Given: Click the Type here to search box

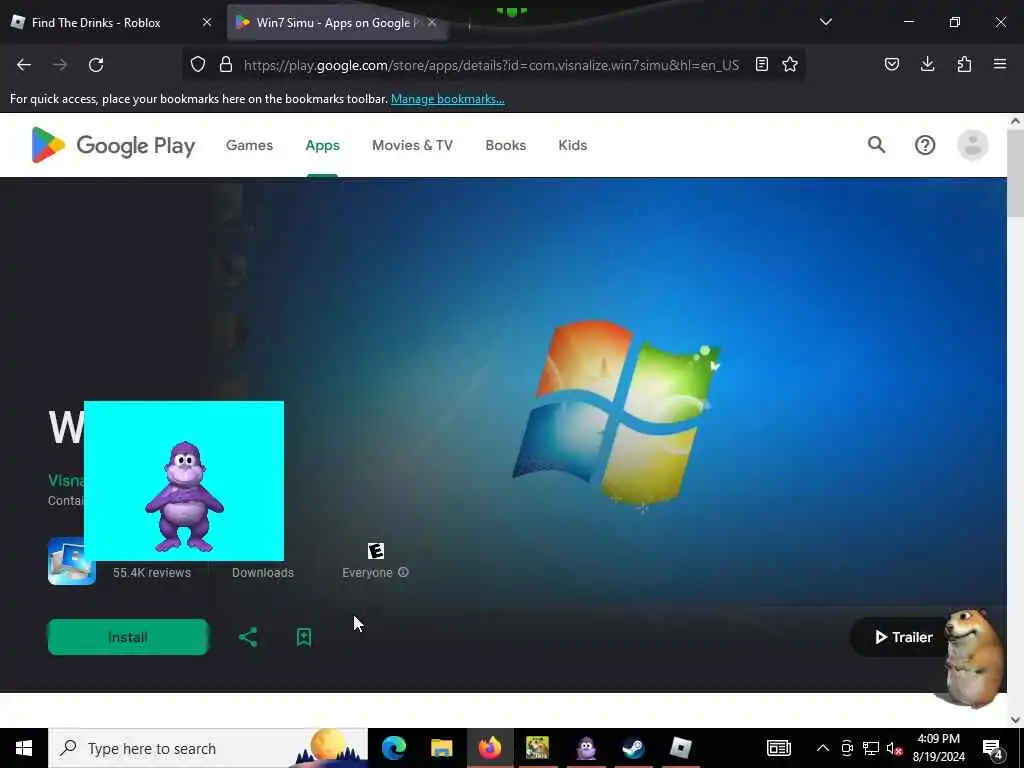Looking at the screenshot, I should pos(208,748).
